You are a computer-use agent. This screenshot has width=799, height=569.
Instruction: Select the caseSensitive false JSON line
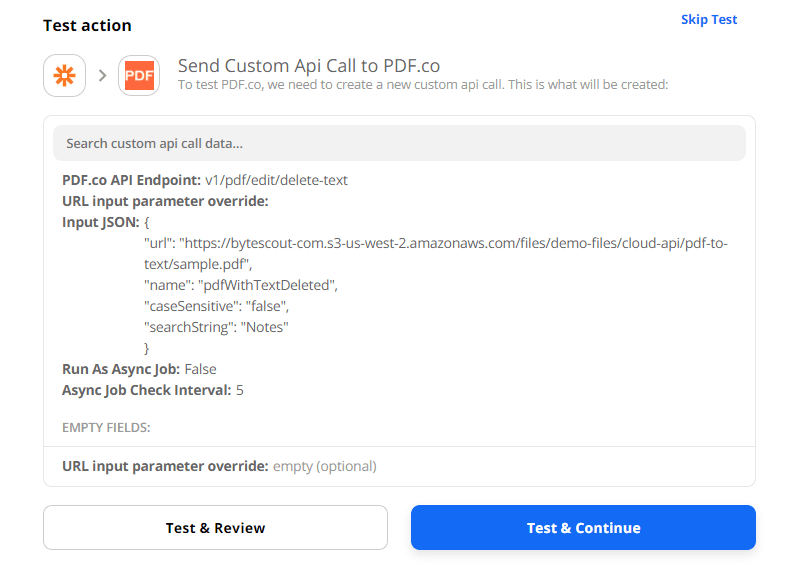tap(232, 306)
